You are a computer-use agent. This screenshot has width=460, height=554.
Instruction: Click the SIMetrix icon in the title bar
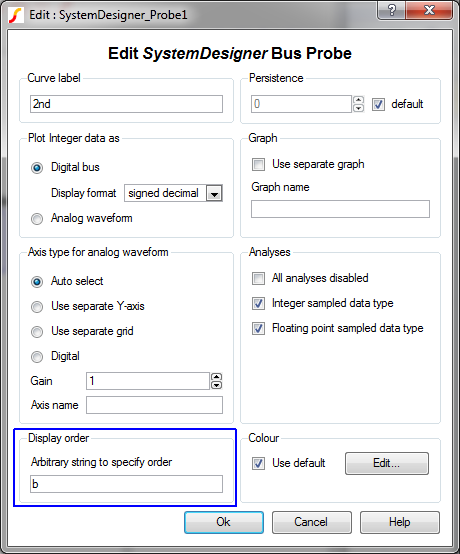pos(16,15)
